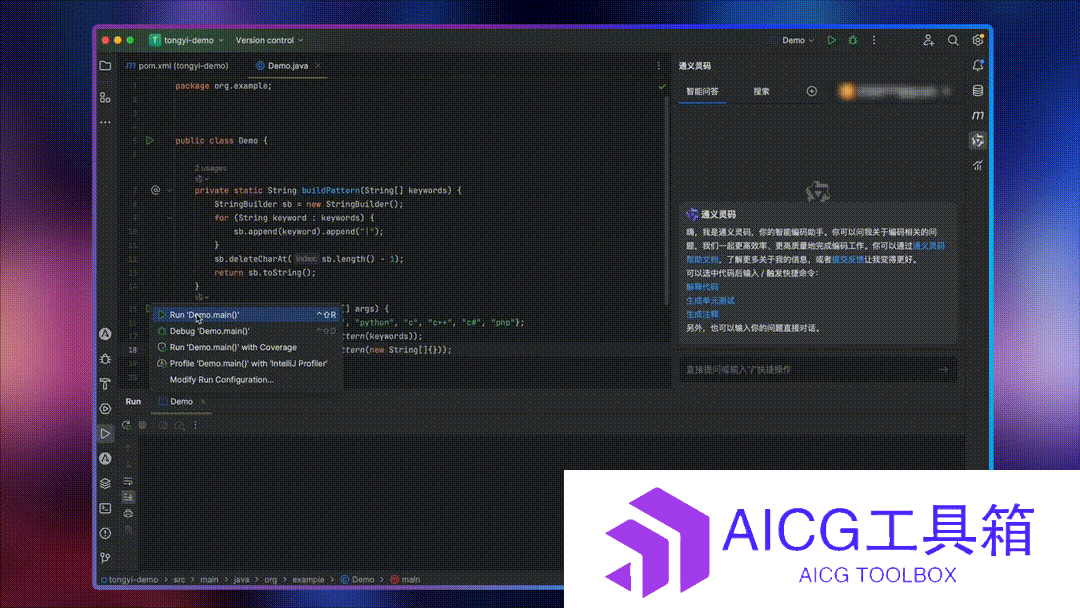1080x608 pixels.
Task: Close the Demo.java tab
Action: (x=318, y=66)
